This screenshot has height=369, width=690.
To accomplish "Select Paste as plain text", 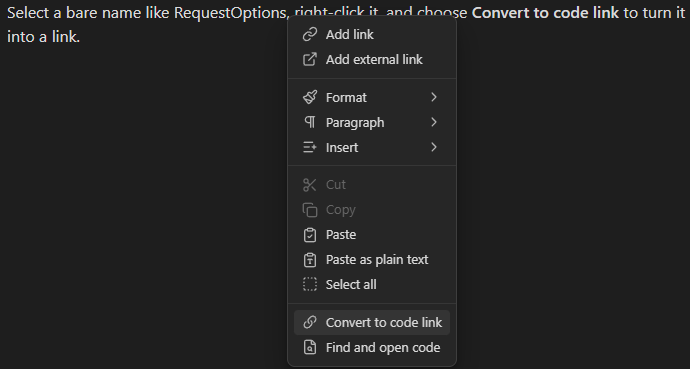I will 372,260.
